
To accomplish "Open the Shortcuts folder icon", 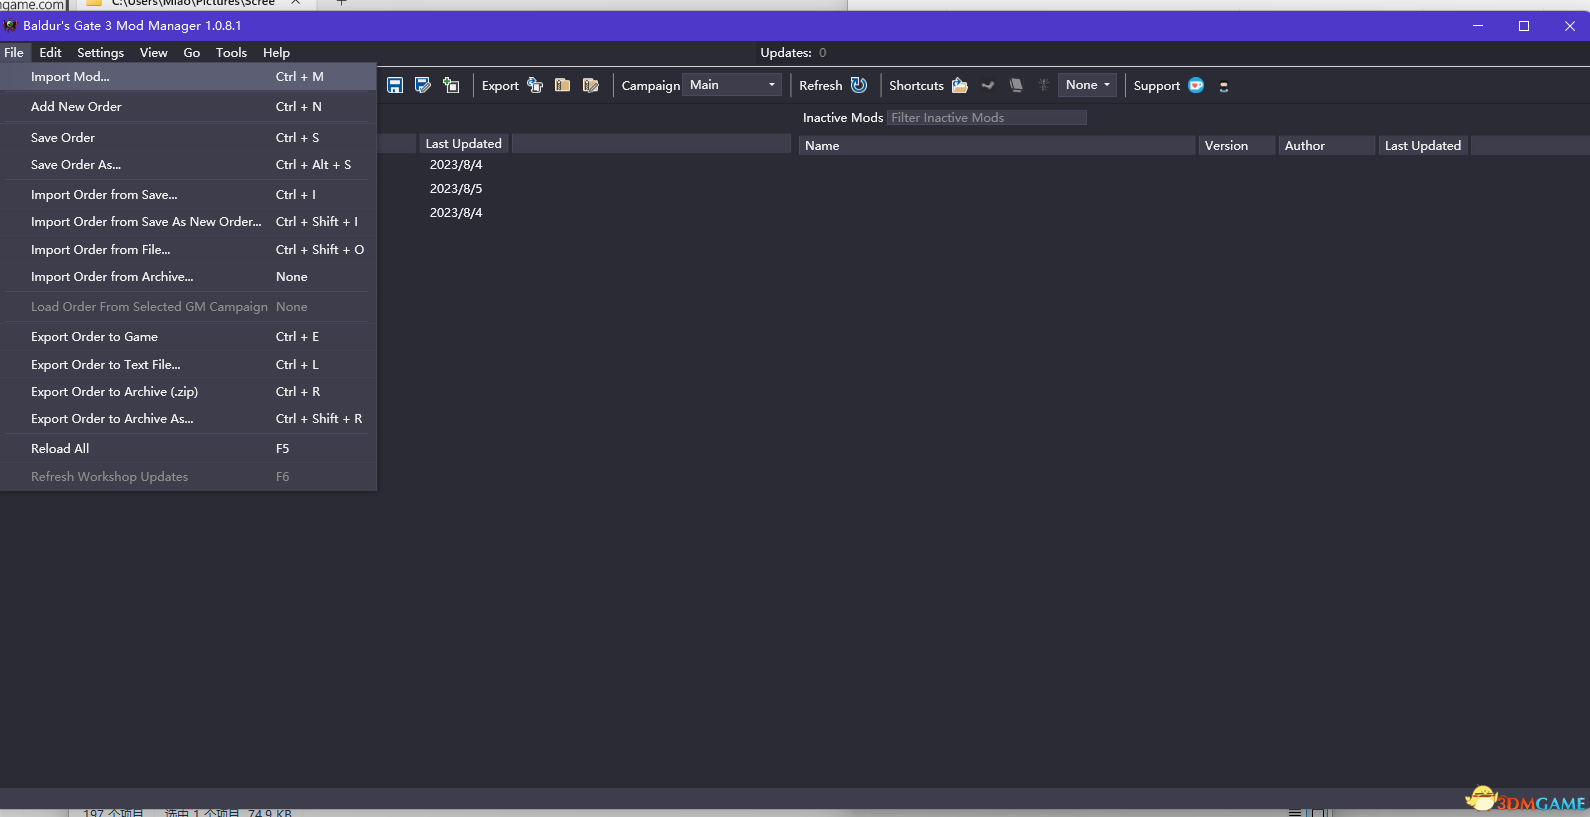I will 960,86.
